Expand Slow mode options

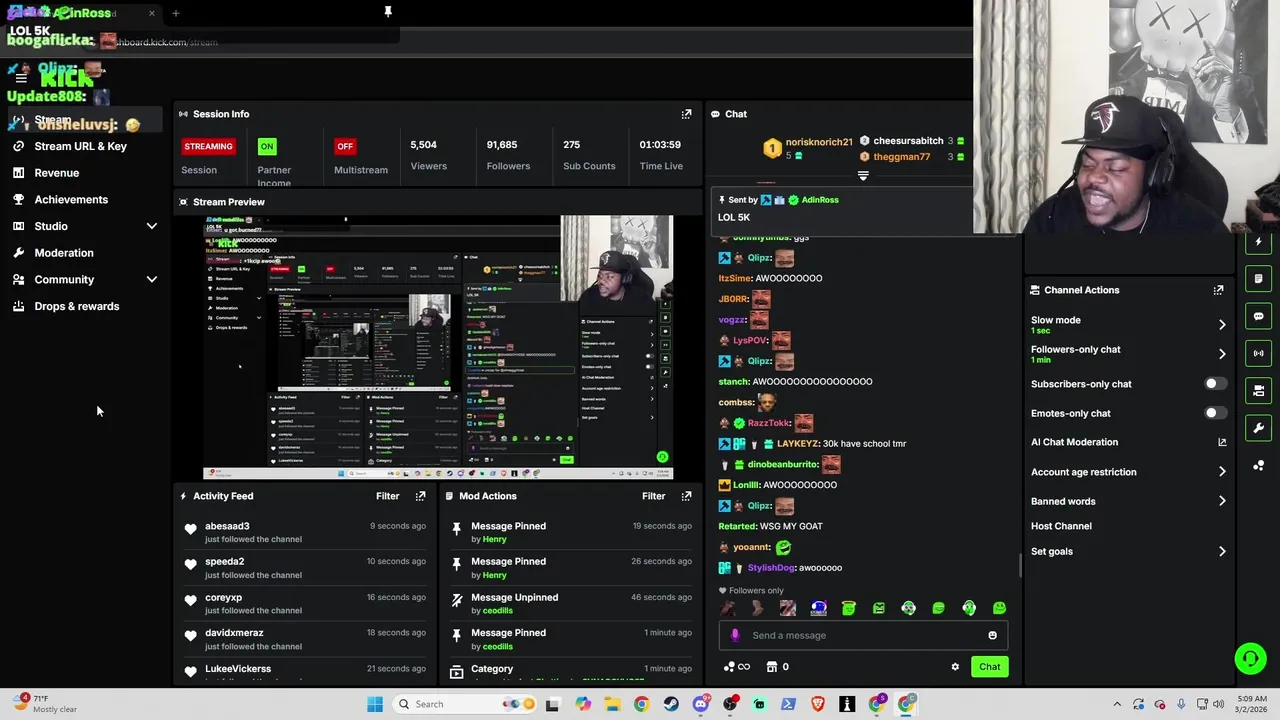1222,325
